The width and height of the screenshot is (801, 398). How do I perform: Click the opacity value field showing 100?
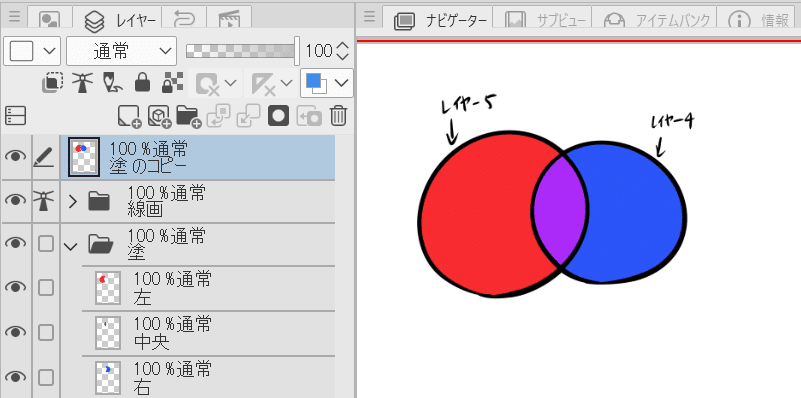[x=319, y=51]
